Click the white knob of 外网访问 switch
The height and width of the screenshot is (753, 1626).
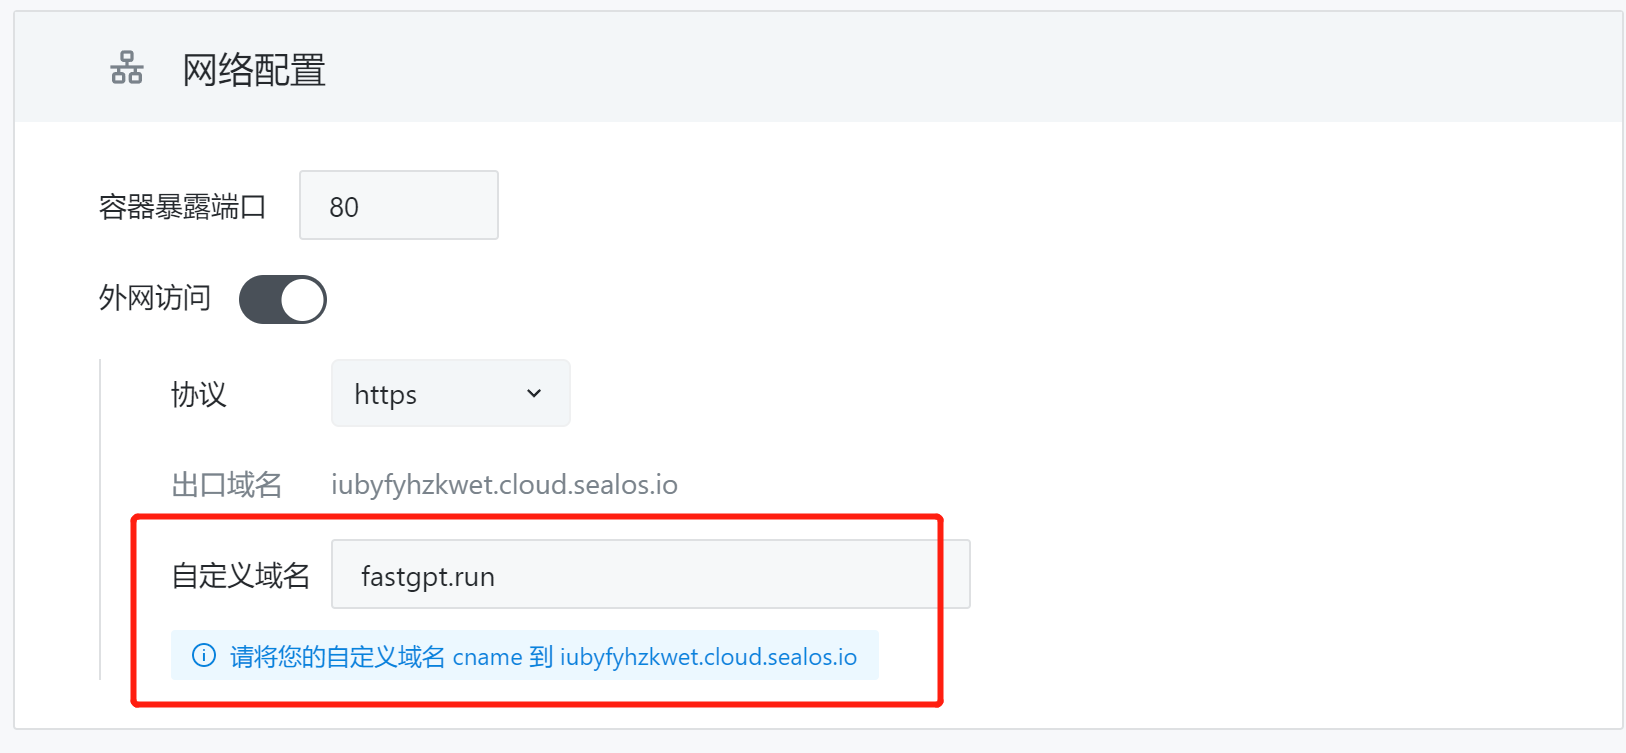(x=303, y=299)
